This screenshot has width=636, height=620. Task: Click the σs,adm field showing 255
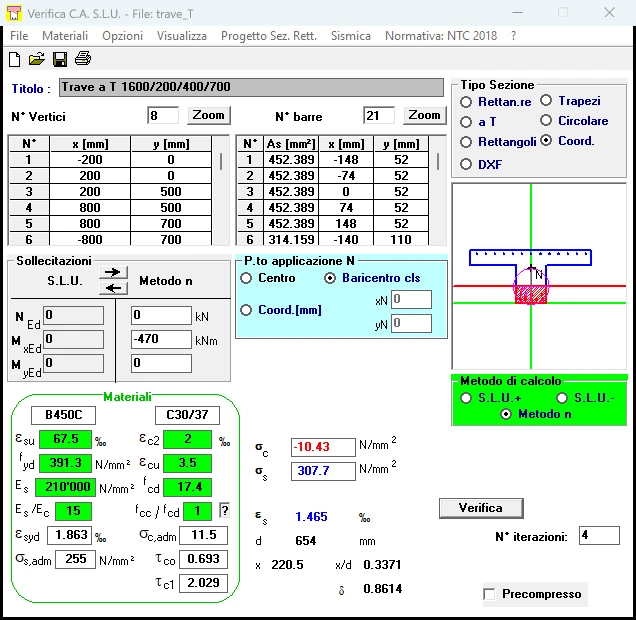tap(75, 559)
